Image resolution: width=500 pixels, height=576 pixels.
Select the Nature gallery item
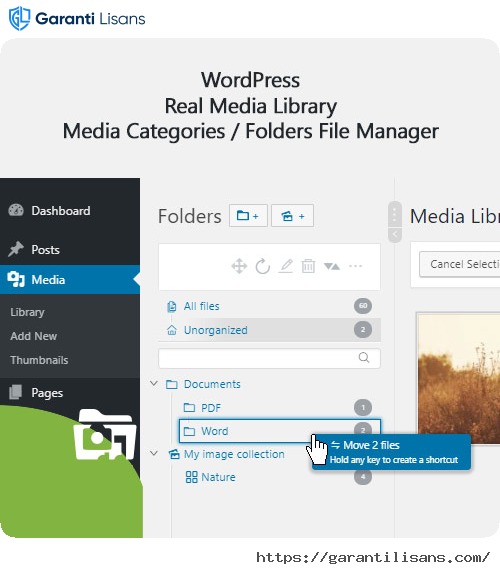pyautogui.click(x=218, y=477)
